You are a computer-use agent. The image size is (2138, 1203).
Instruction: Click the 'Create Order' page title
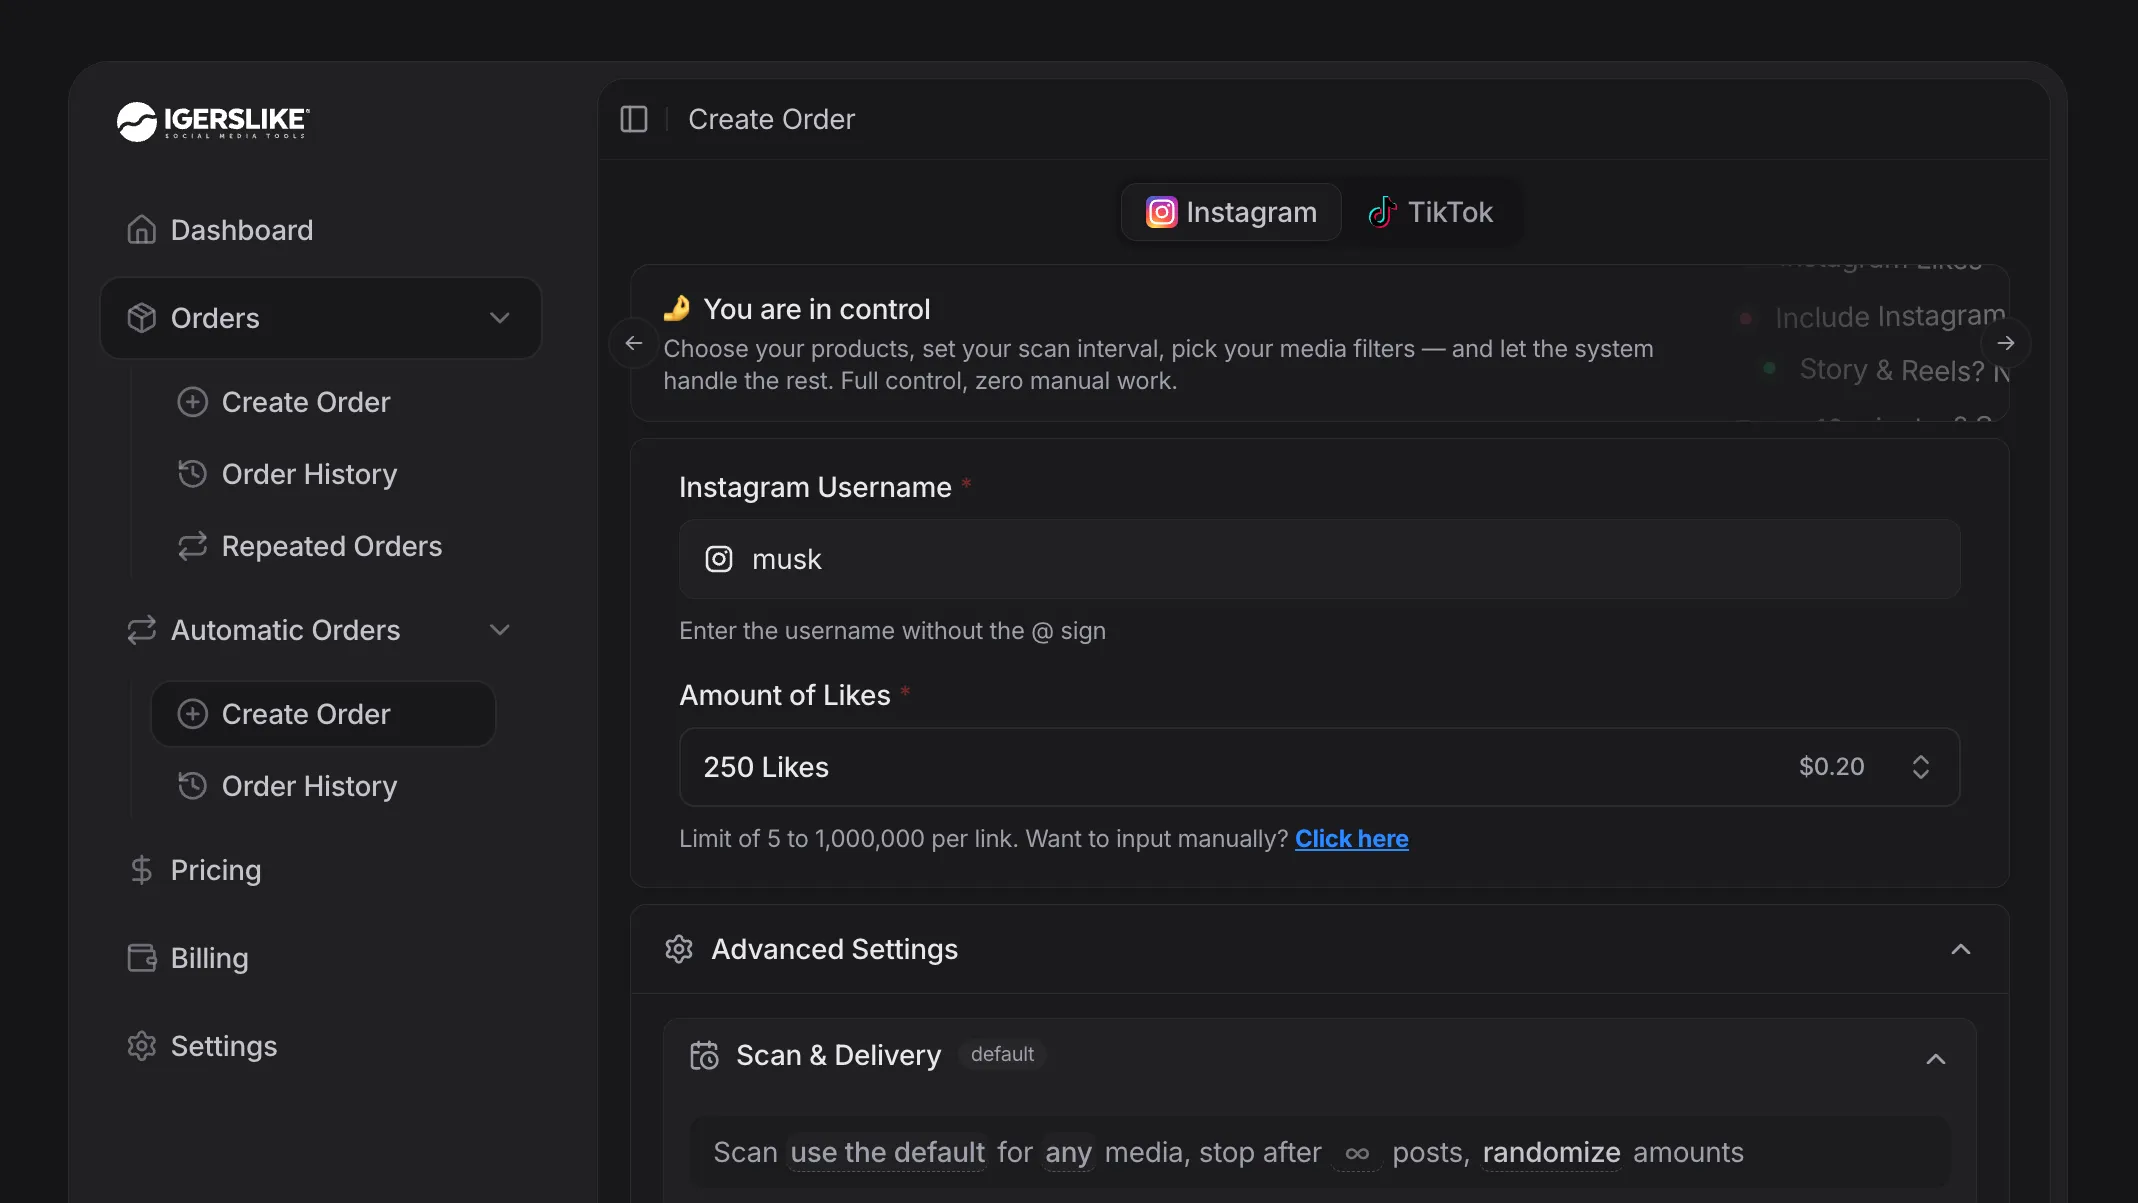[771, 119]
